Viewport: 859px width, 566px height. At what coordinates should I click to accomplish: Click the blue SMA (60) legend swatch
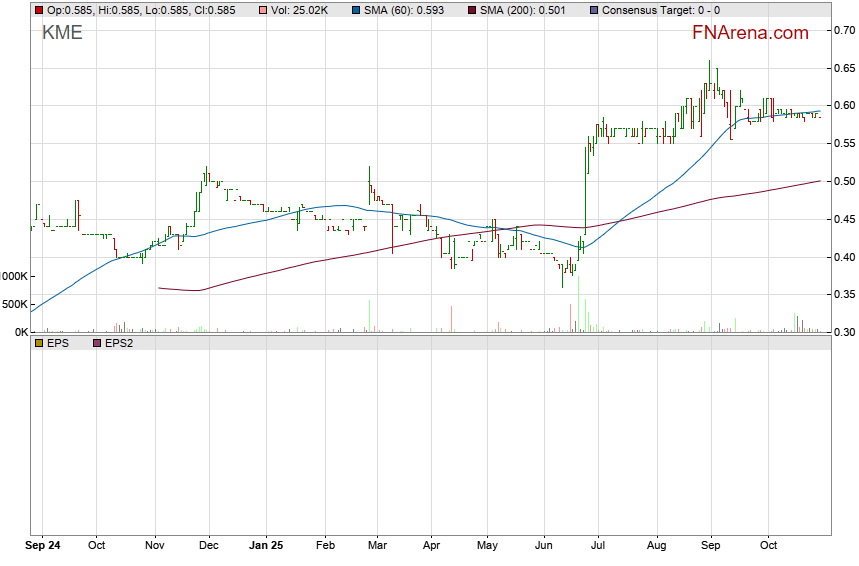[356, 11]
